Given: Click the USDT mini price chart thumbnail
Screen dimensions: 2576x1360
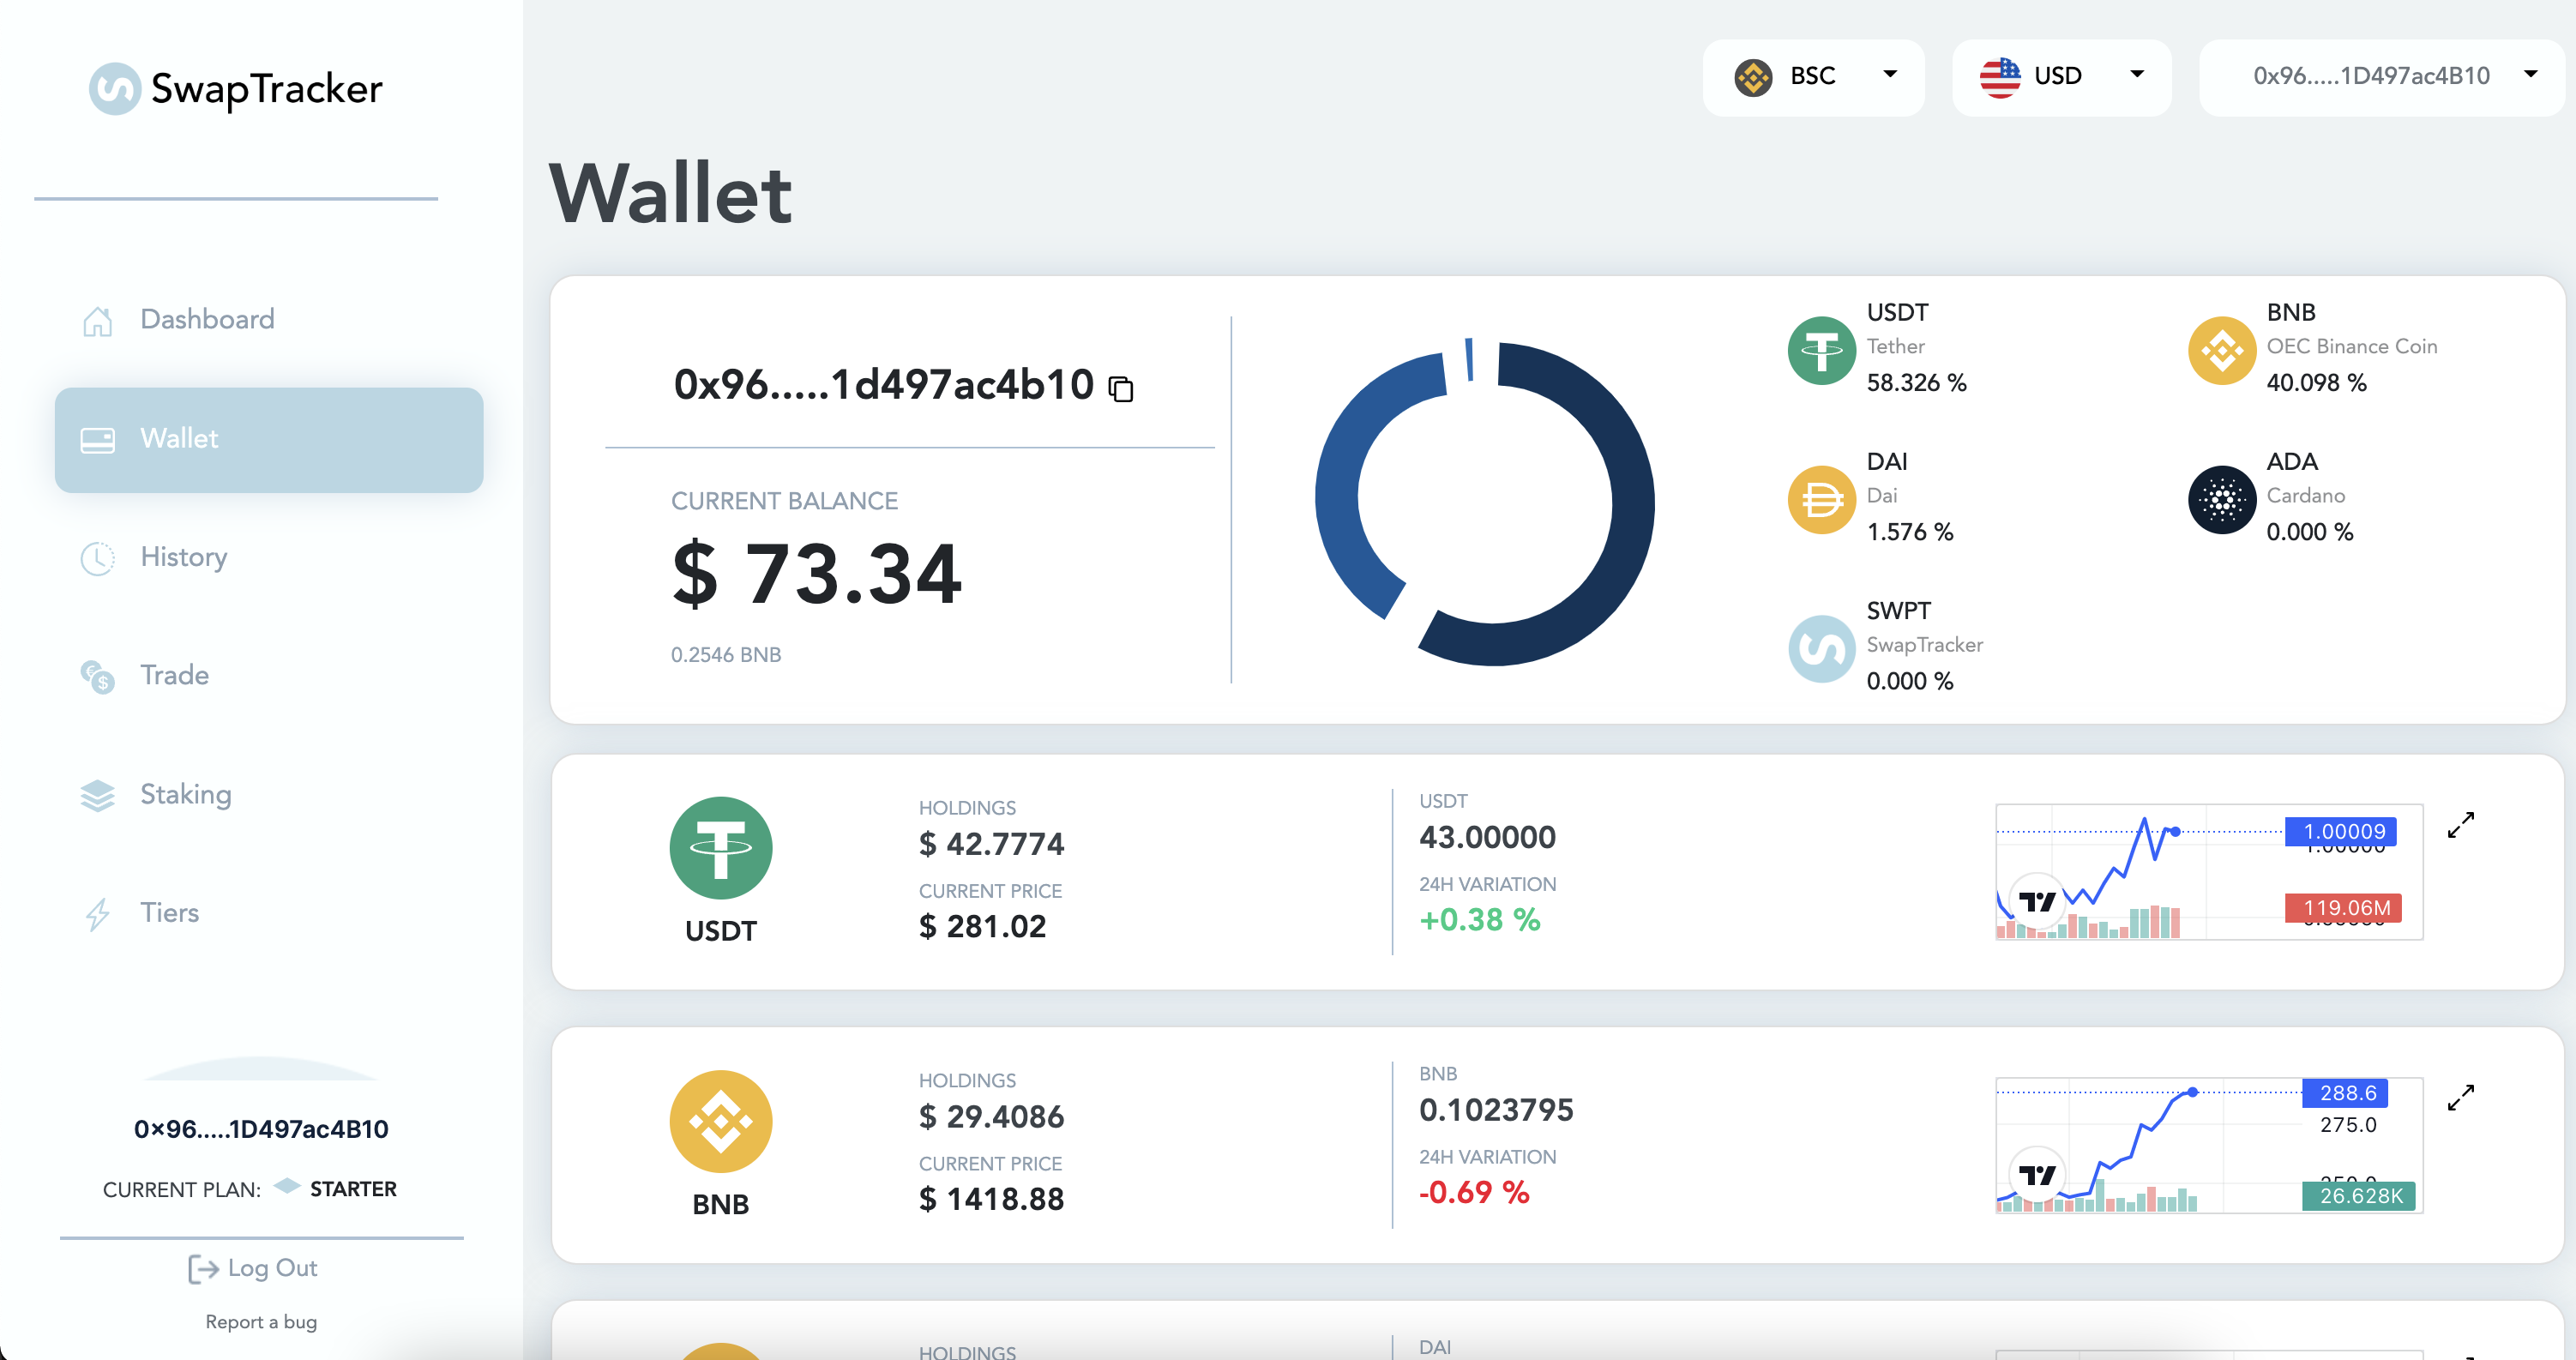Looking at the screenshot, I should tap(2208, 871).
